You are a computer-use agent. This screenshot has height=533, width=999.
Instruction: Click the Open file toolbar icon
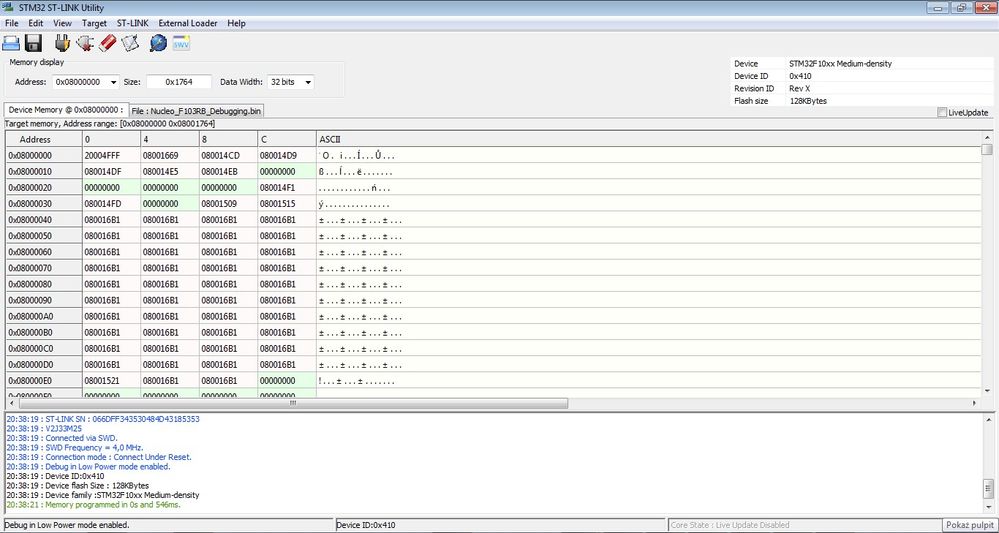point(11,43)
